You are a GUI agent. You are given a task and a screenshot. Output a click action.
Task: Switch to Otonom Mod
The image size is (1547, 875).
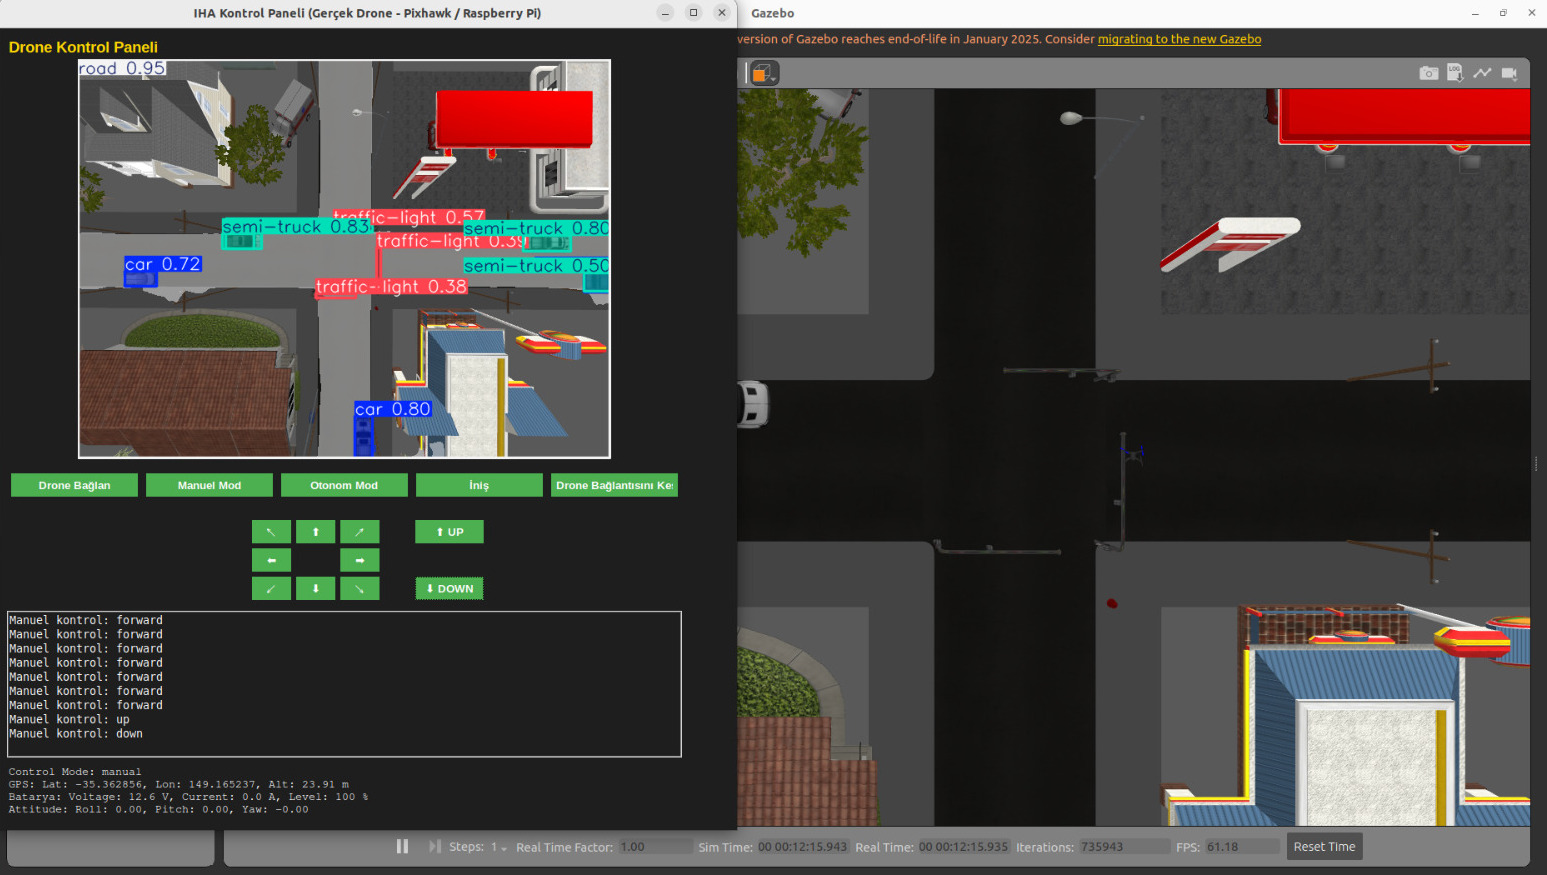tap(344, 485)
